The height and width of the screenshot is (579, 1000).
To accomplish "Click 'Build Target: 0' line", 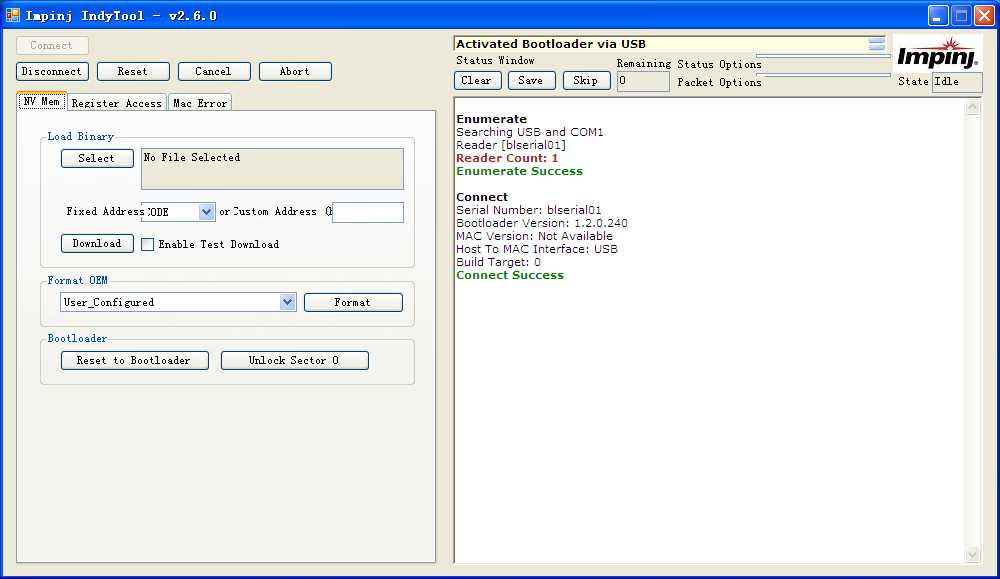I will [x=498, y=262].
